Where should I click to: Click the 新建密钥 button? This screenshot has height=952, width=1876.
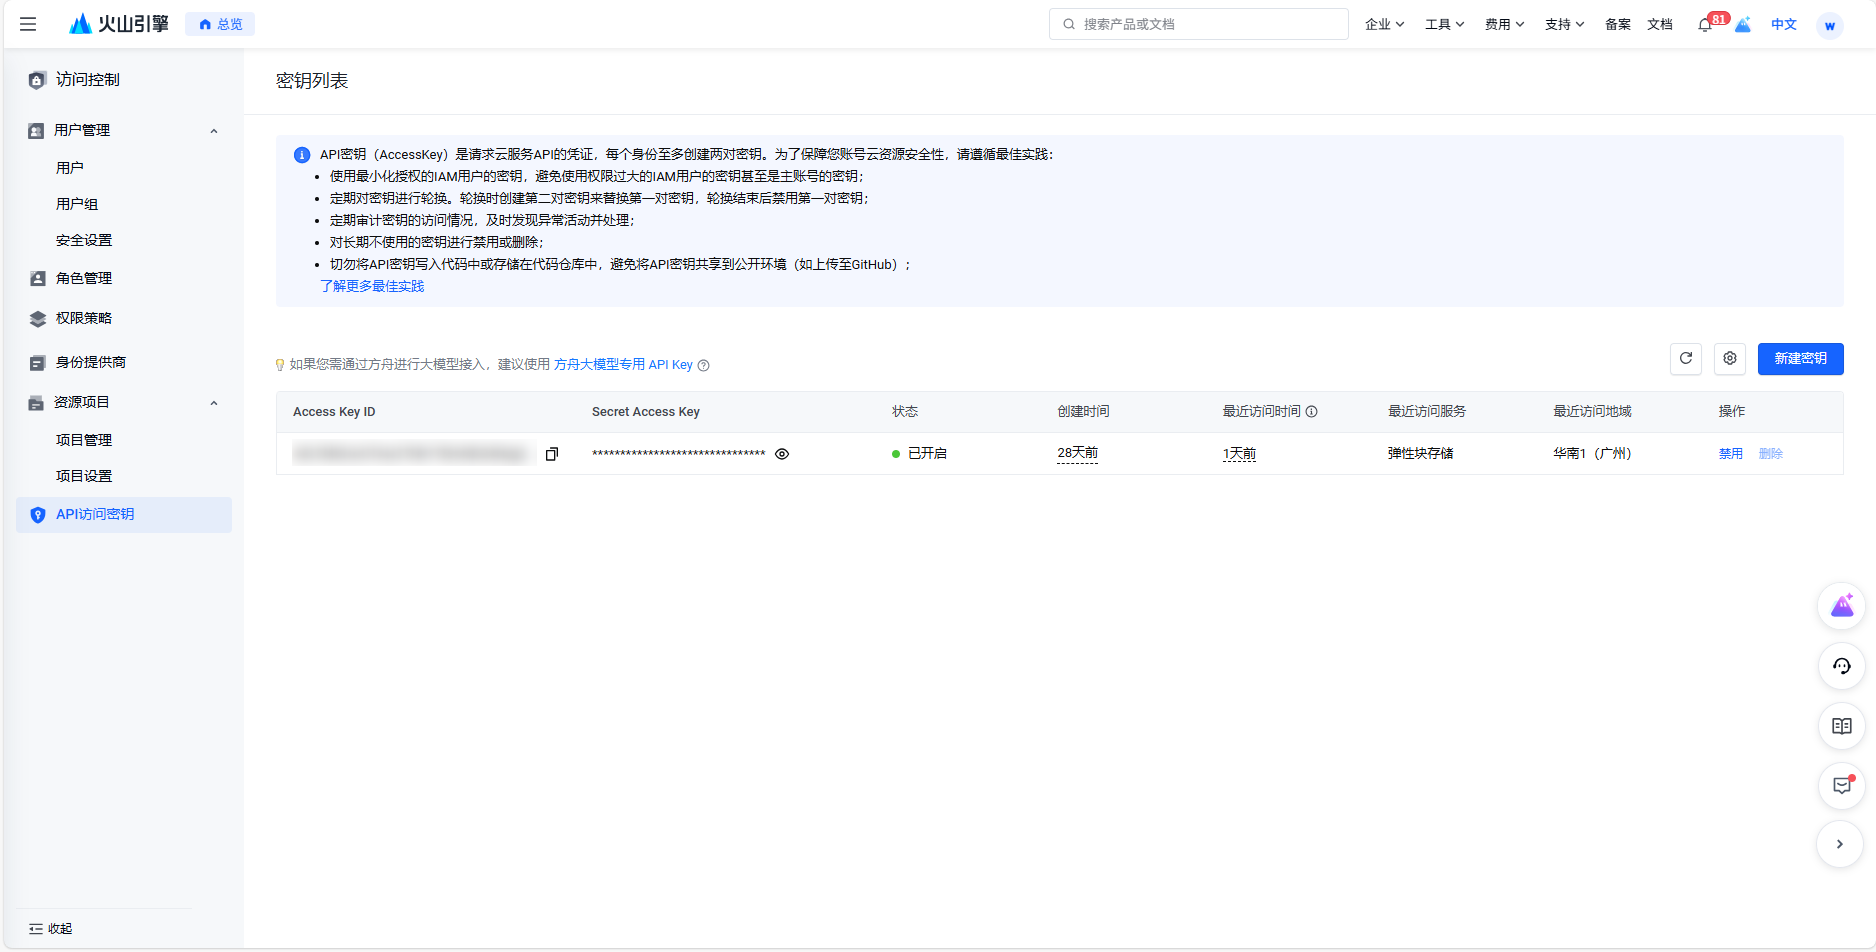(x=1800, y=359)
